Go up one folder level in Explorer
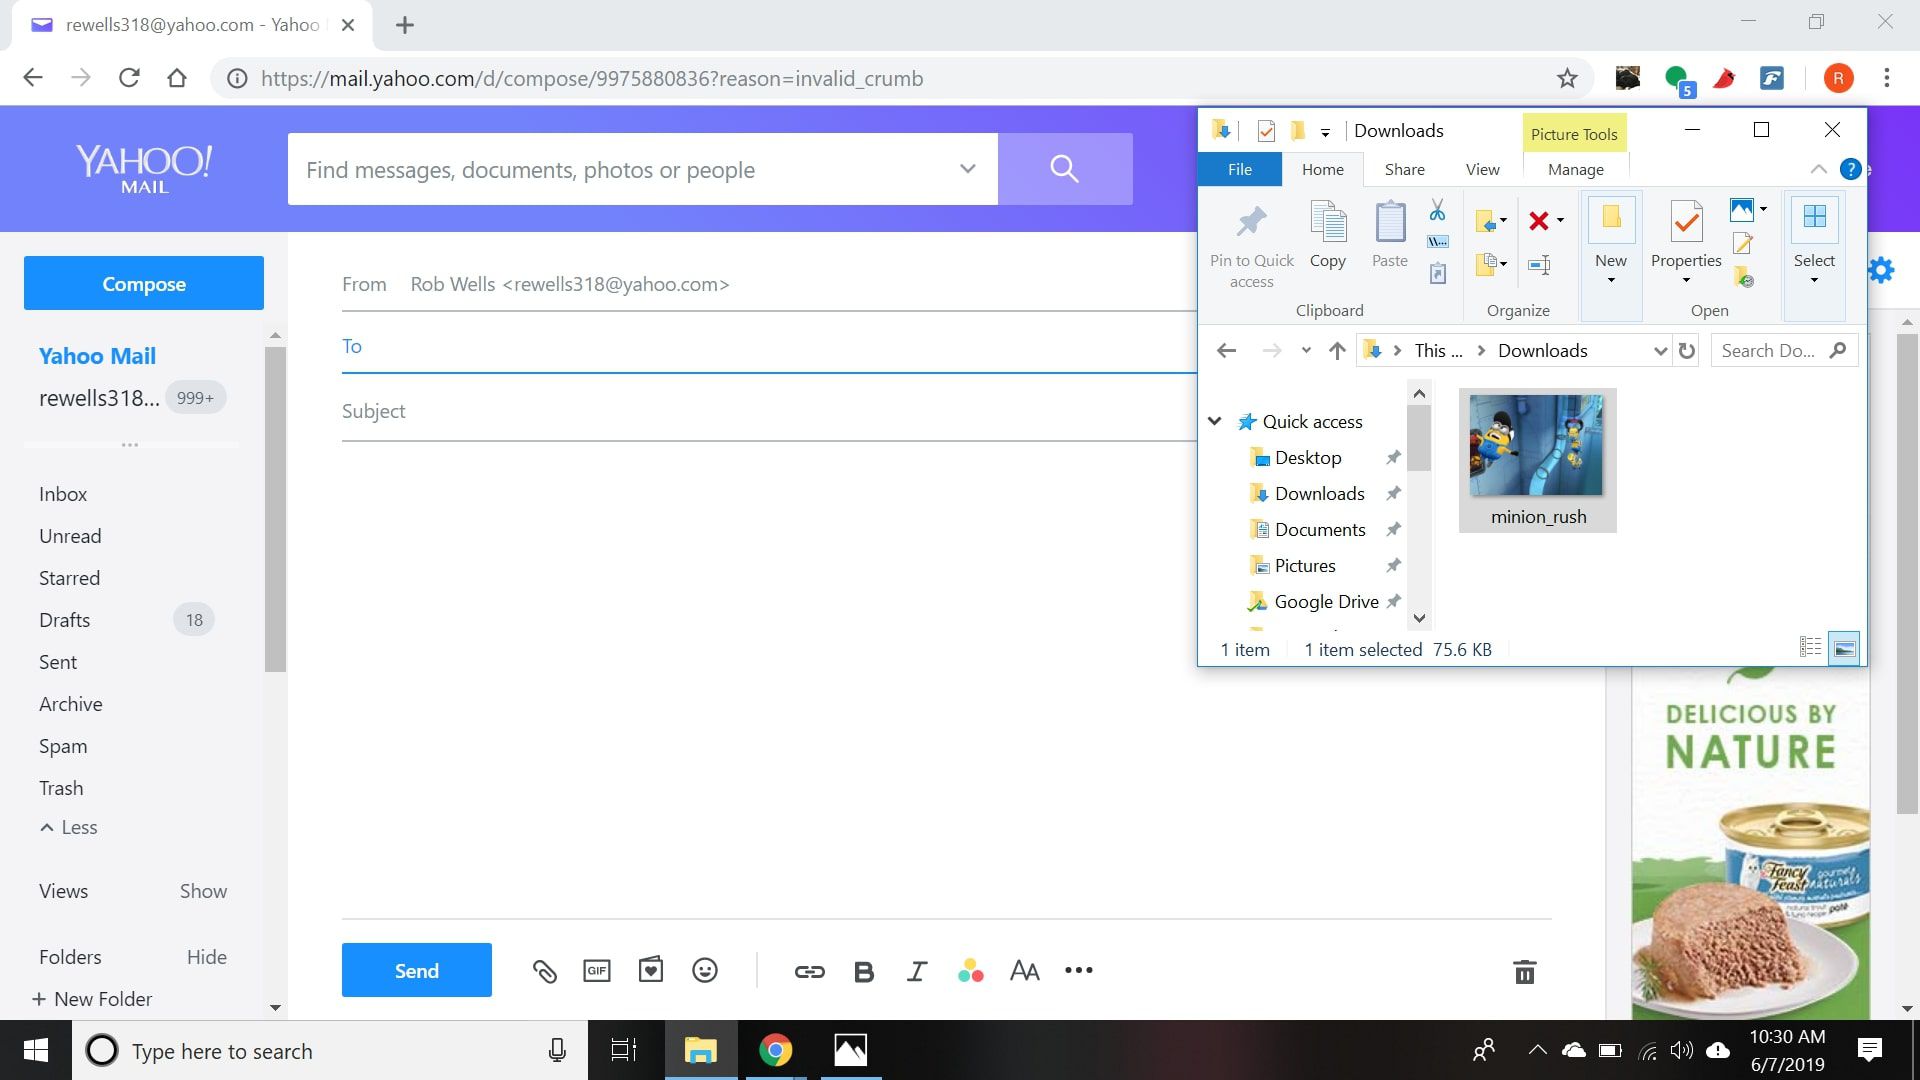 (1337, 350)
